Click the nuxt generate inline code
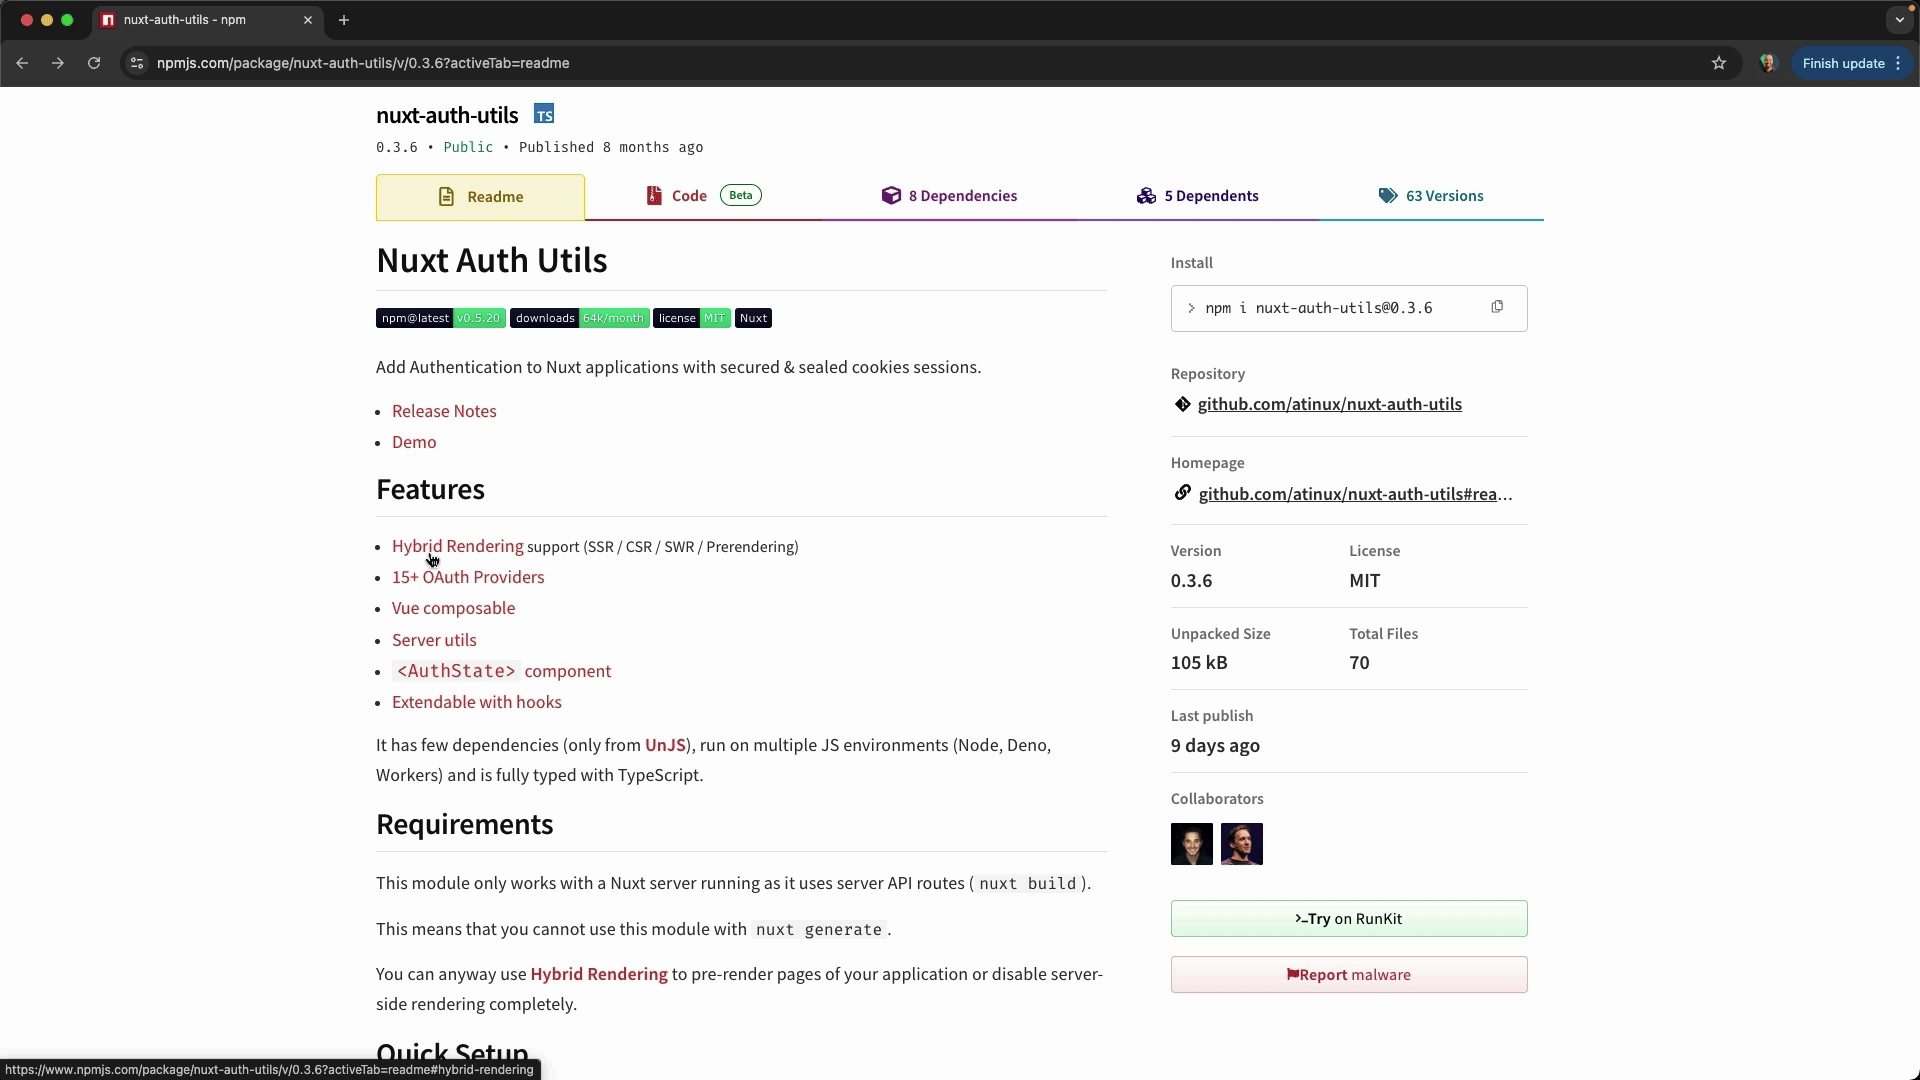 819,930
